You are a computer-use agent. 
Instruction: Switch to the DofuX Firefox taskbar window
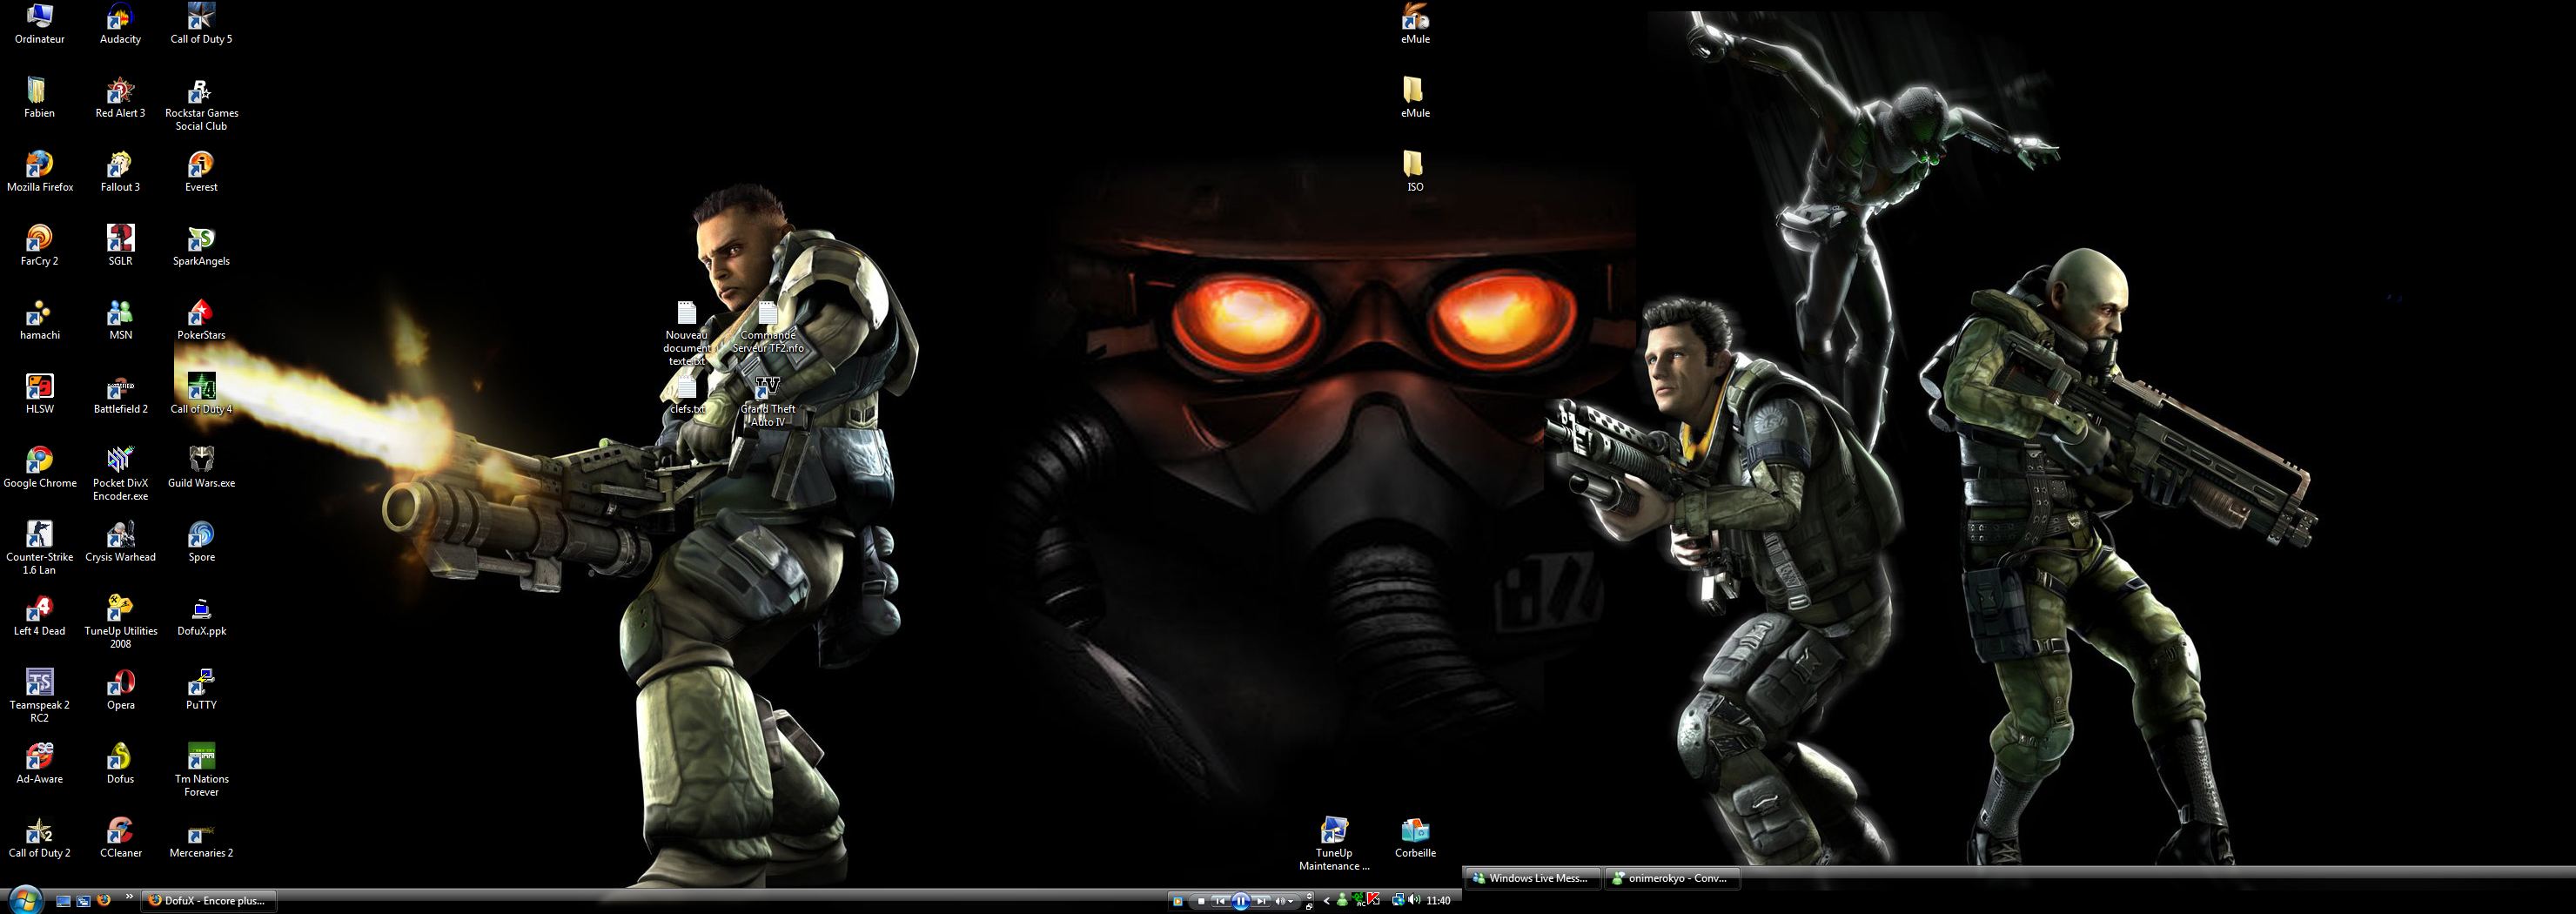[208, 901]
